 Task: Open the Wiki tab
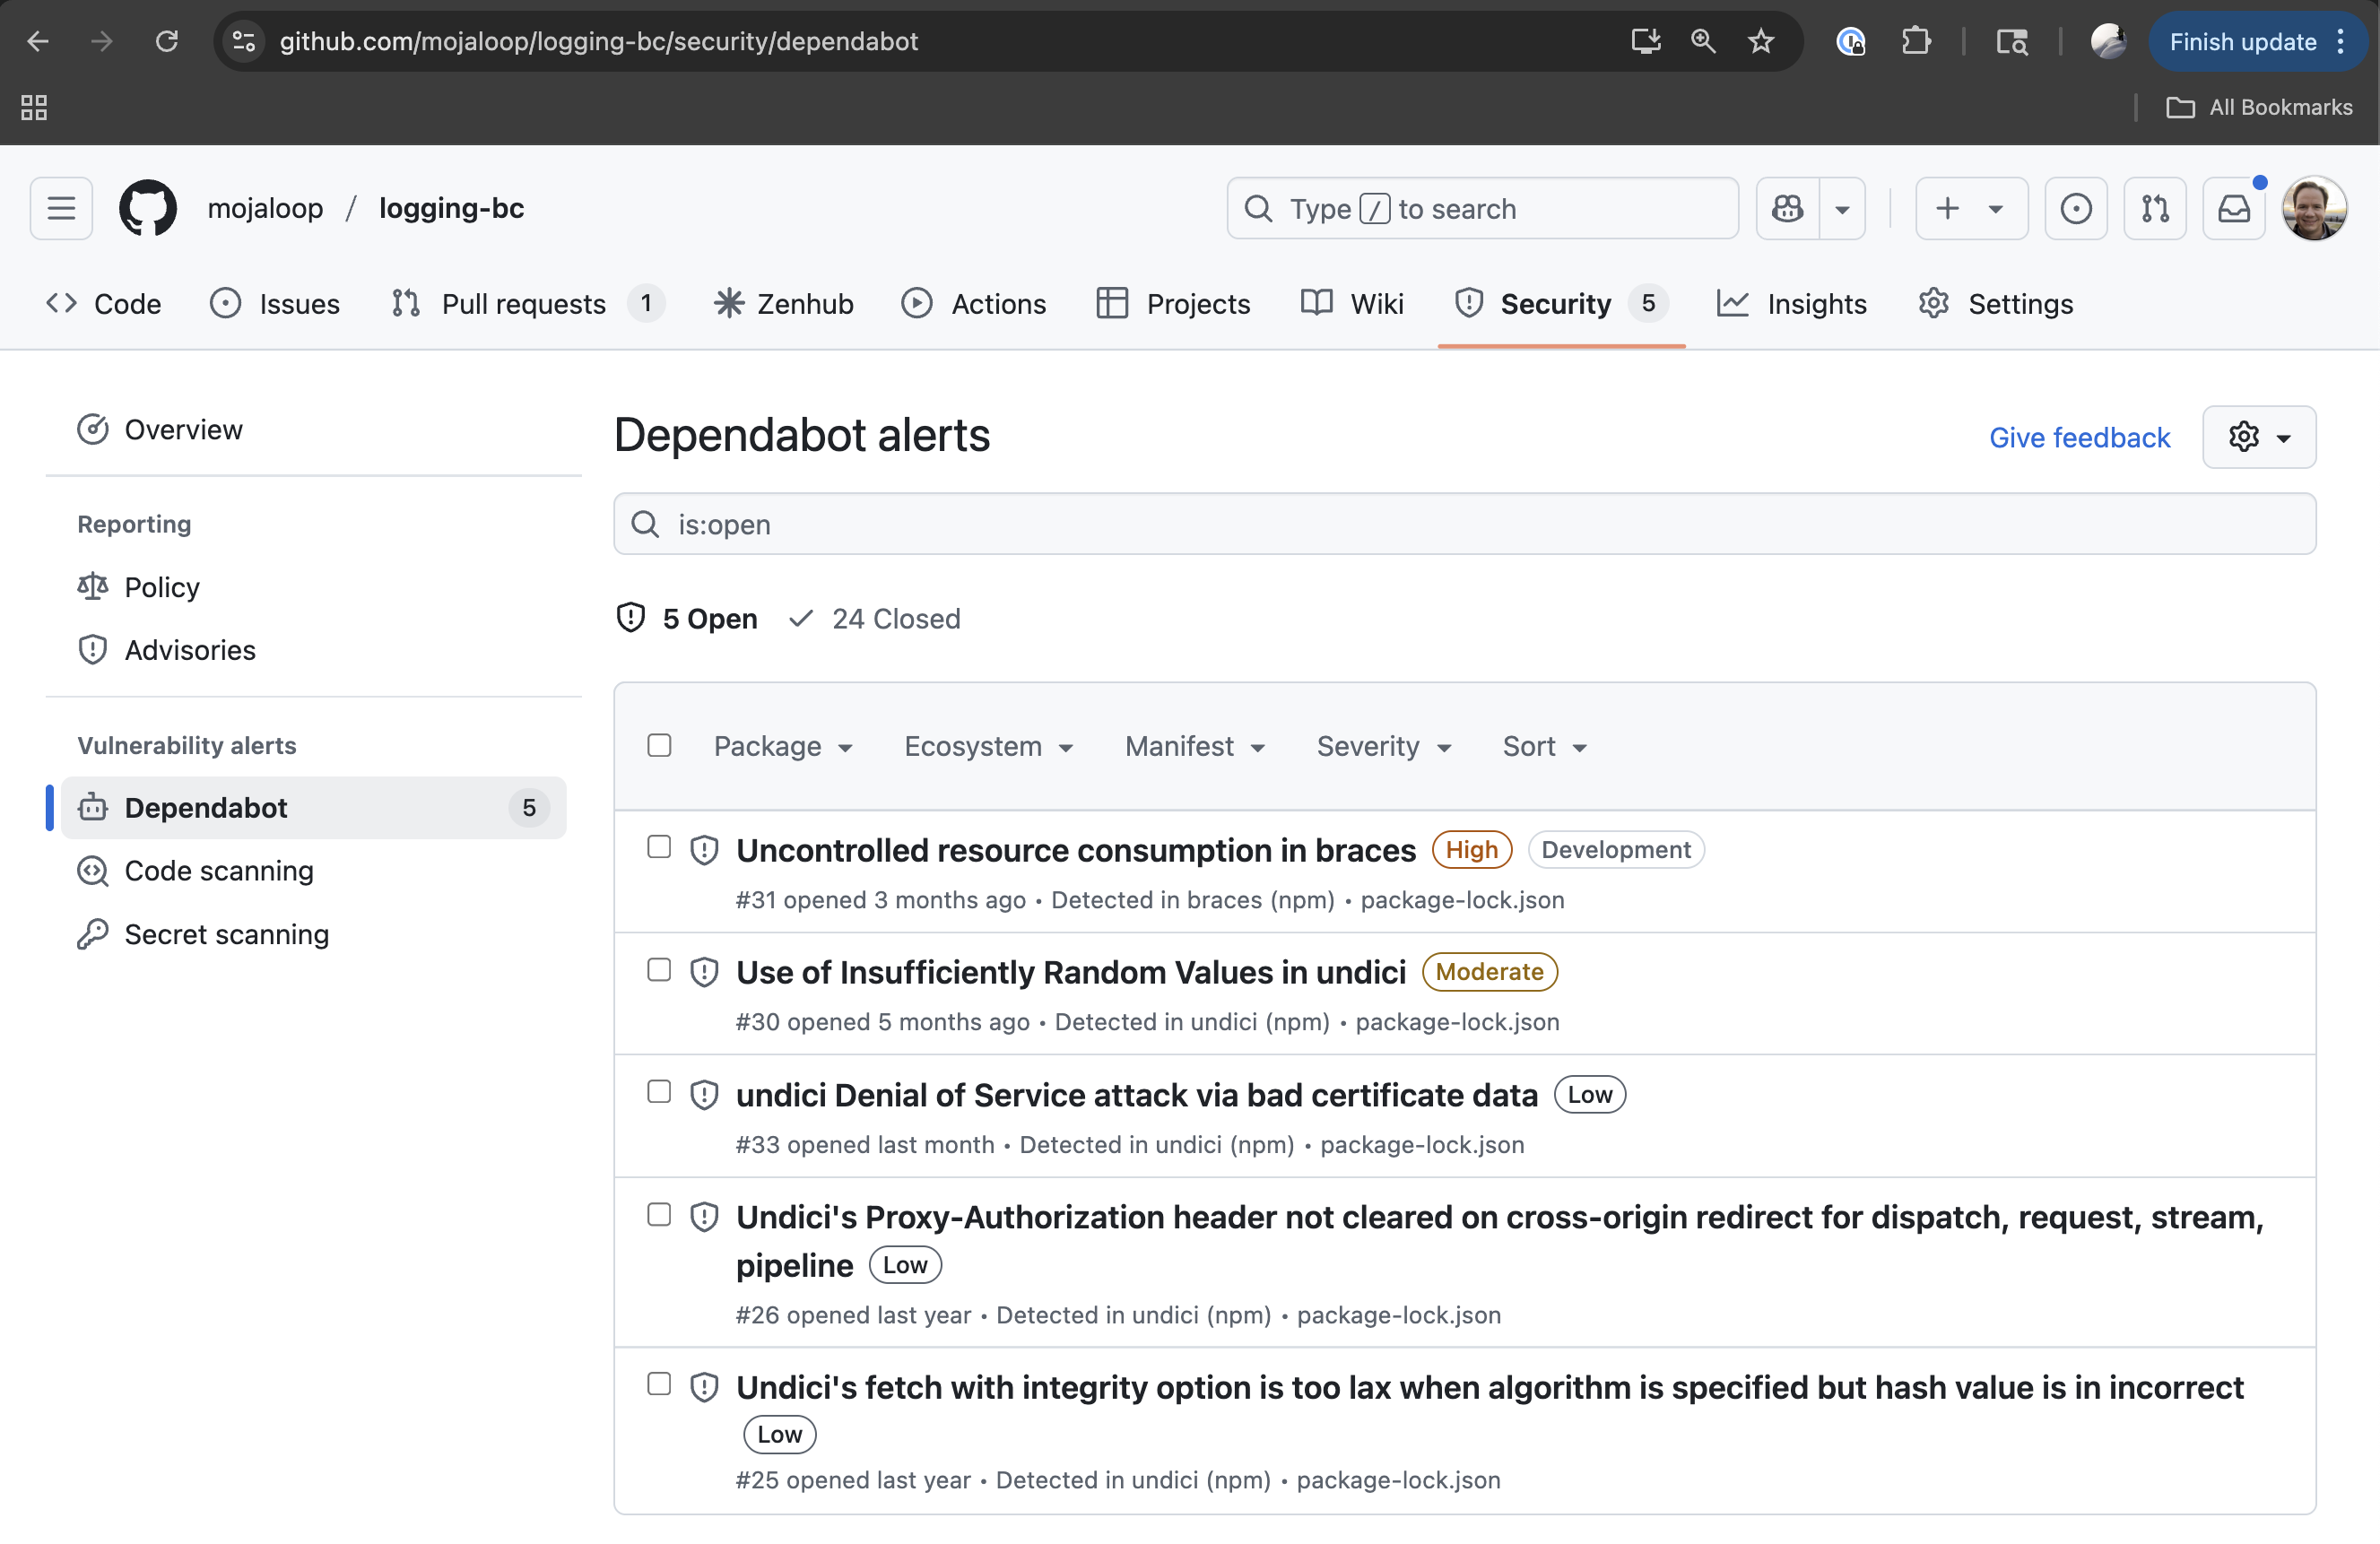pos(1352,303)
